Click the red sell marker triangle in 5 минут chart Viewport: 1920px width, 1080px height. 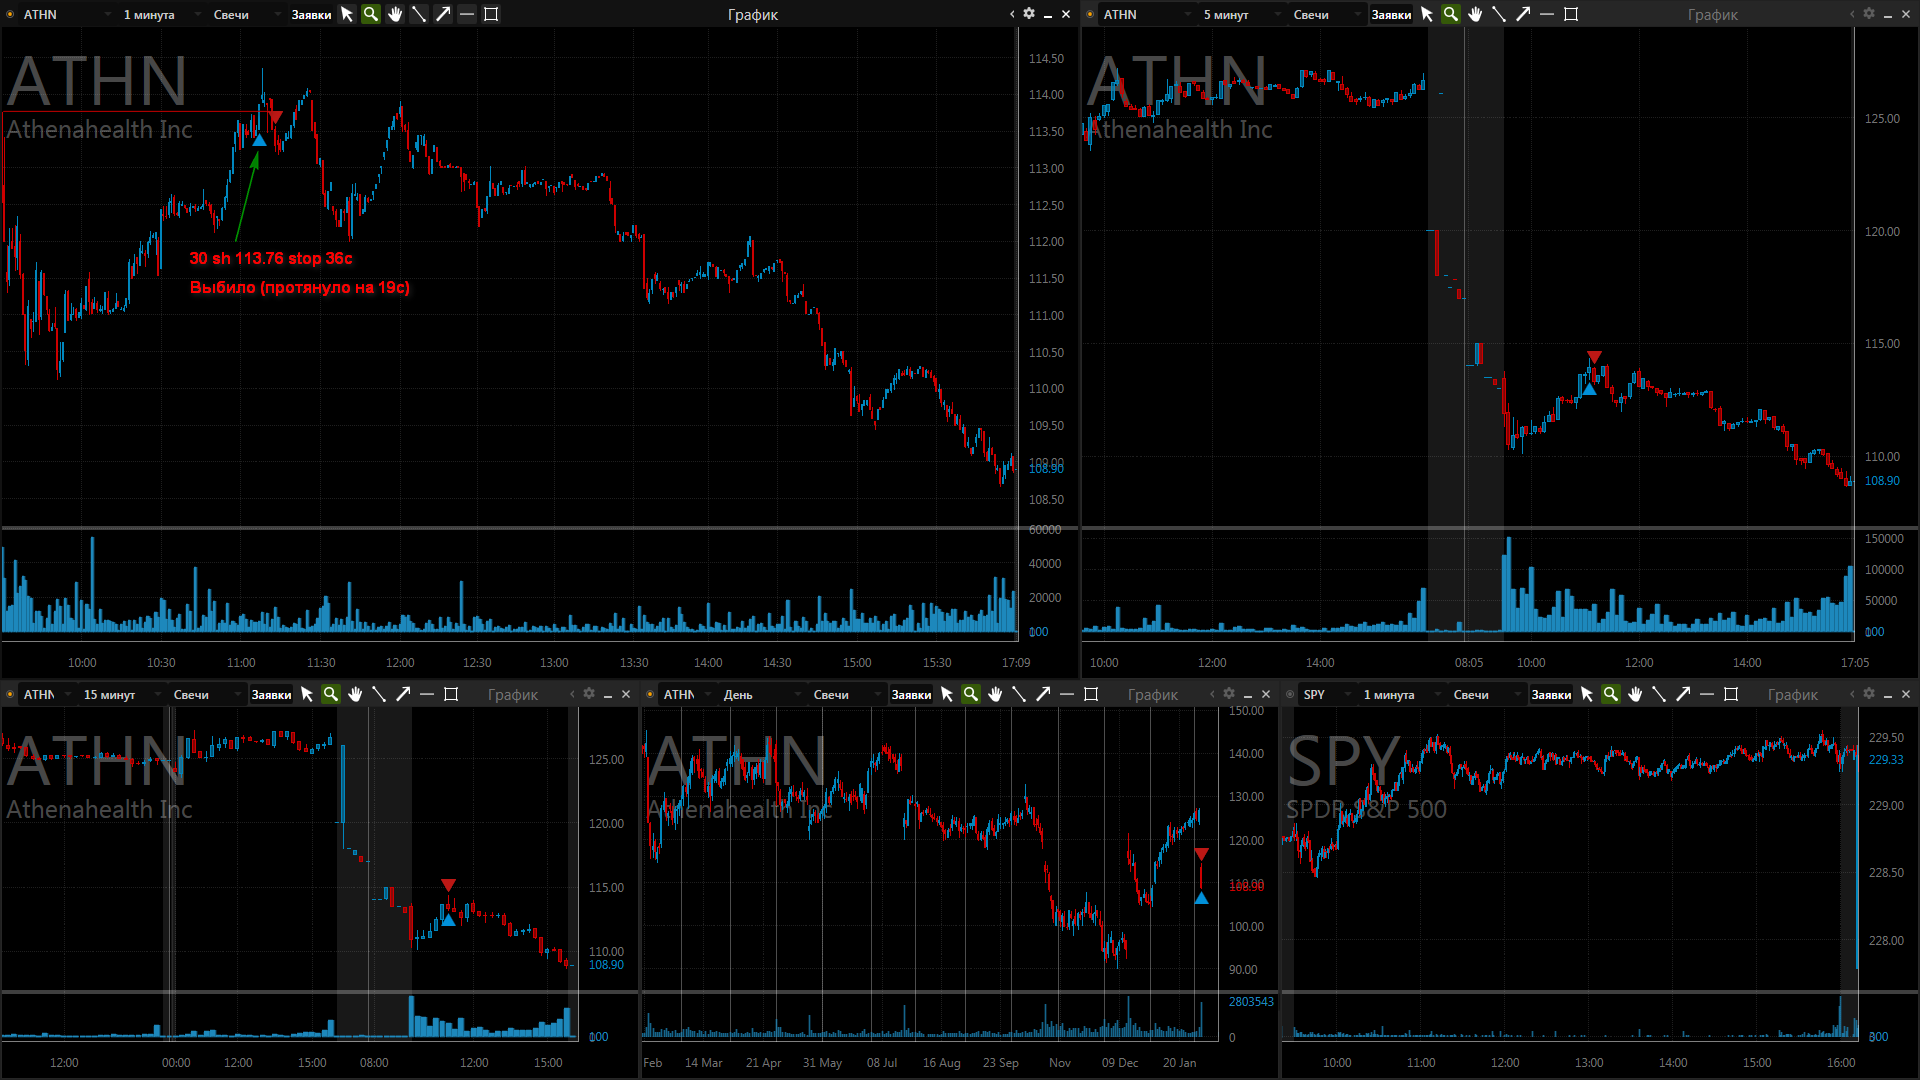pyautogui.click(x=1594, y=357)
